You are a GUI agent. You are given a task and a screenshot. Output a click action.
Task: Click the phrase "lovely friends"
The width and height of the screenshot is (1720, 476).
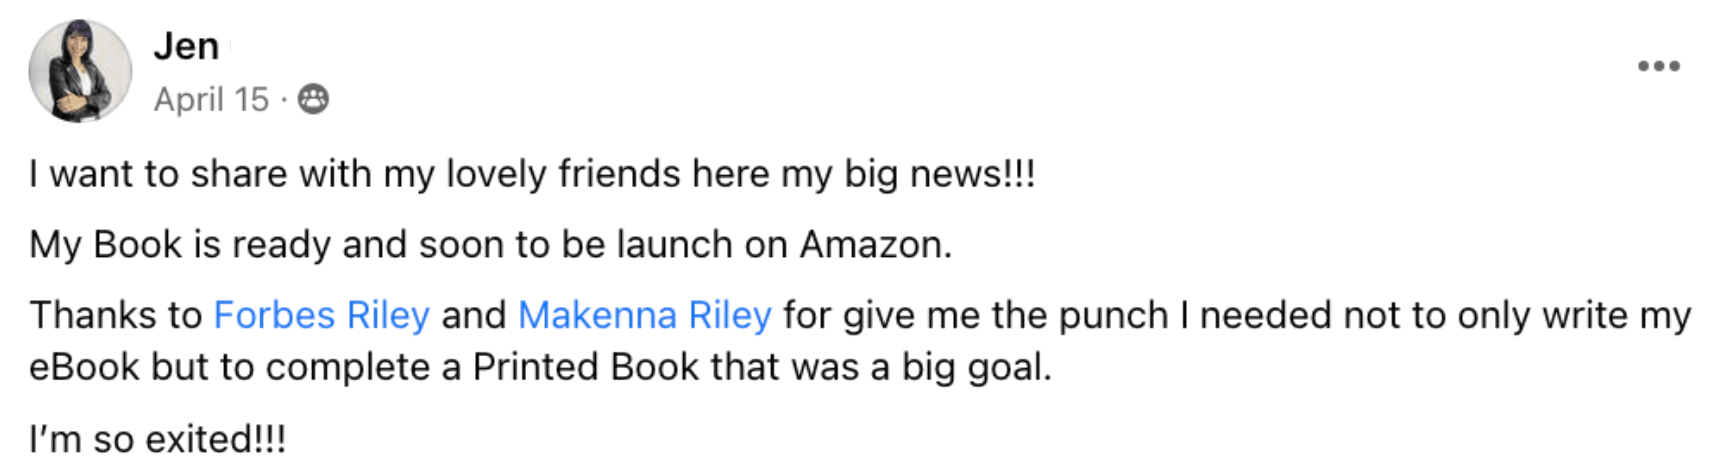[563, 174]
